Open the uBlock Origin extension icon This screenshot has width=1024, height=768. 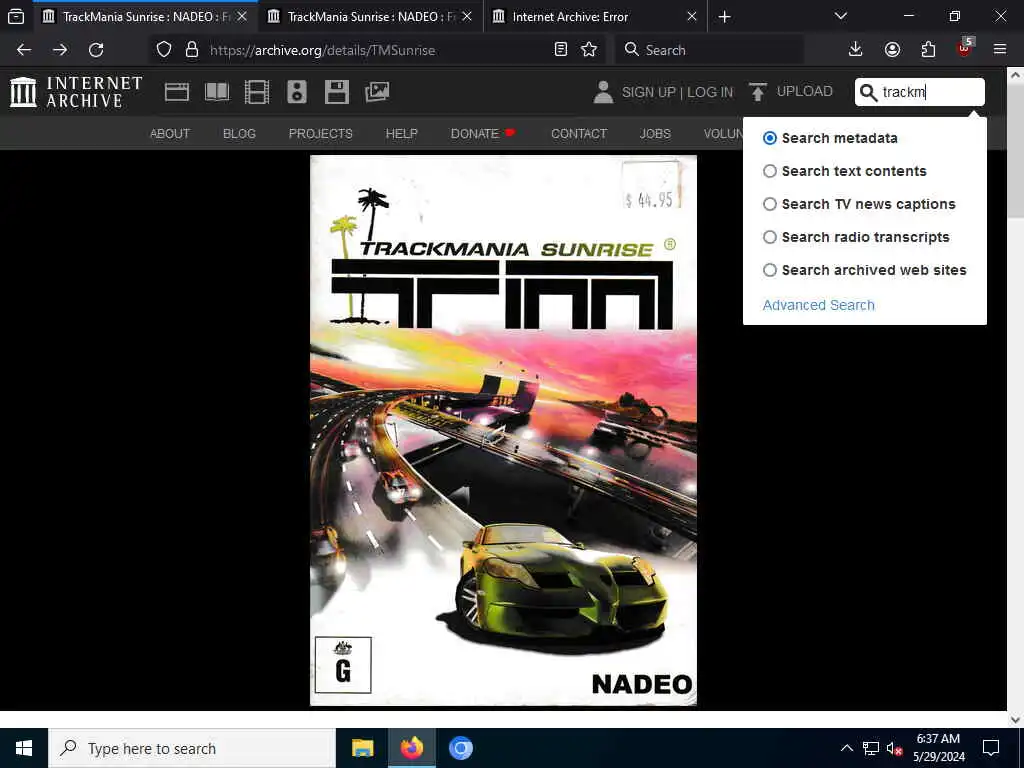click(965, 48)
